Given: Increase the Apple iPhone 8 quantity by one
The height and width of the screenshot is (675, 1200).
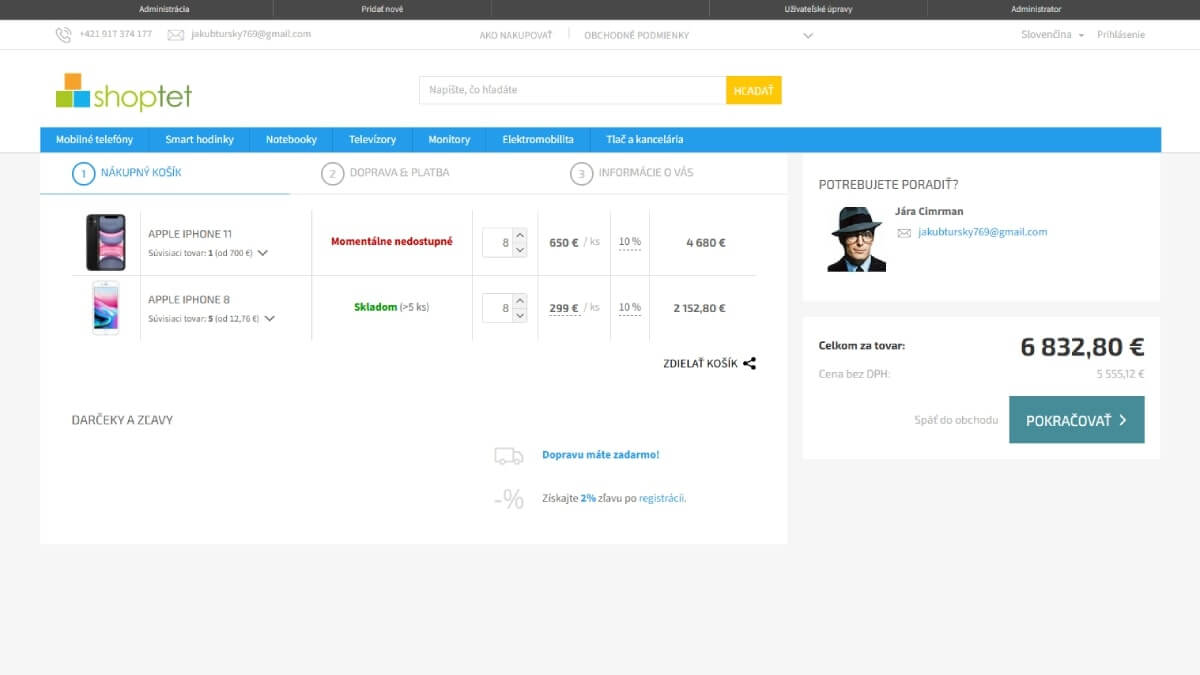Looking at the screenshot, I should click(x=519, y=301).
